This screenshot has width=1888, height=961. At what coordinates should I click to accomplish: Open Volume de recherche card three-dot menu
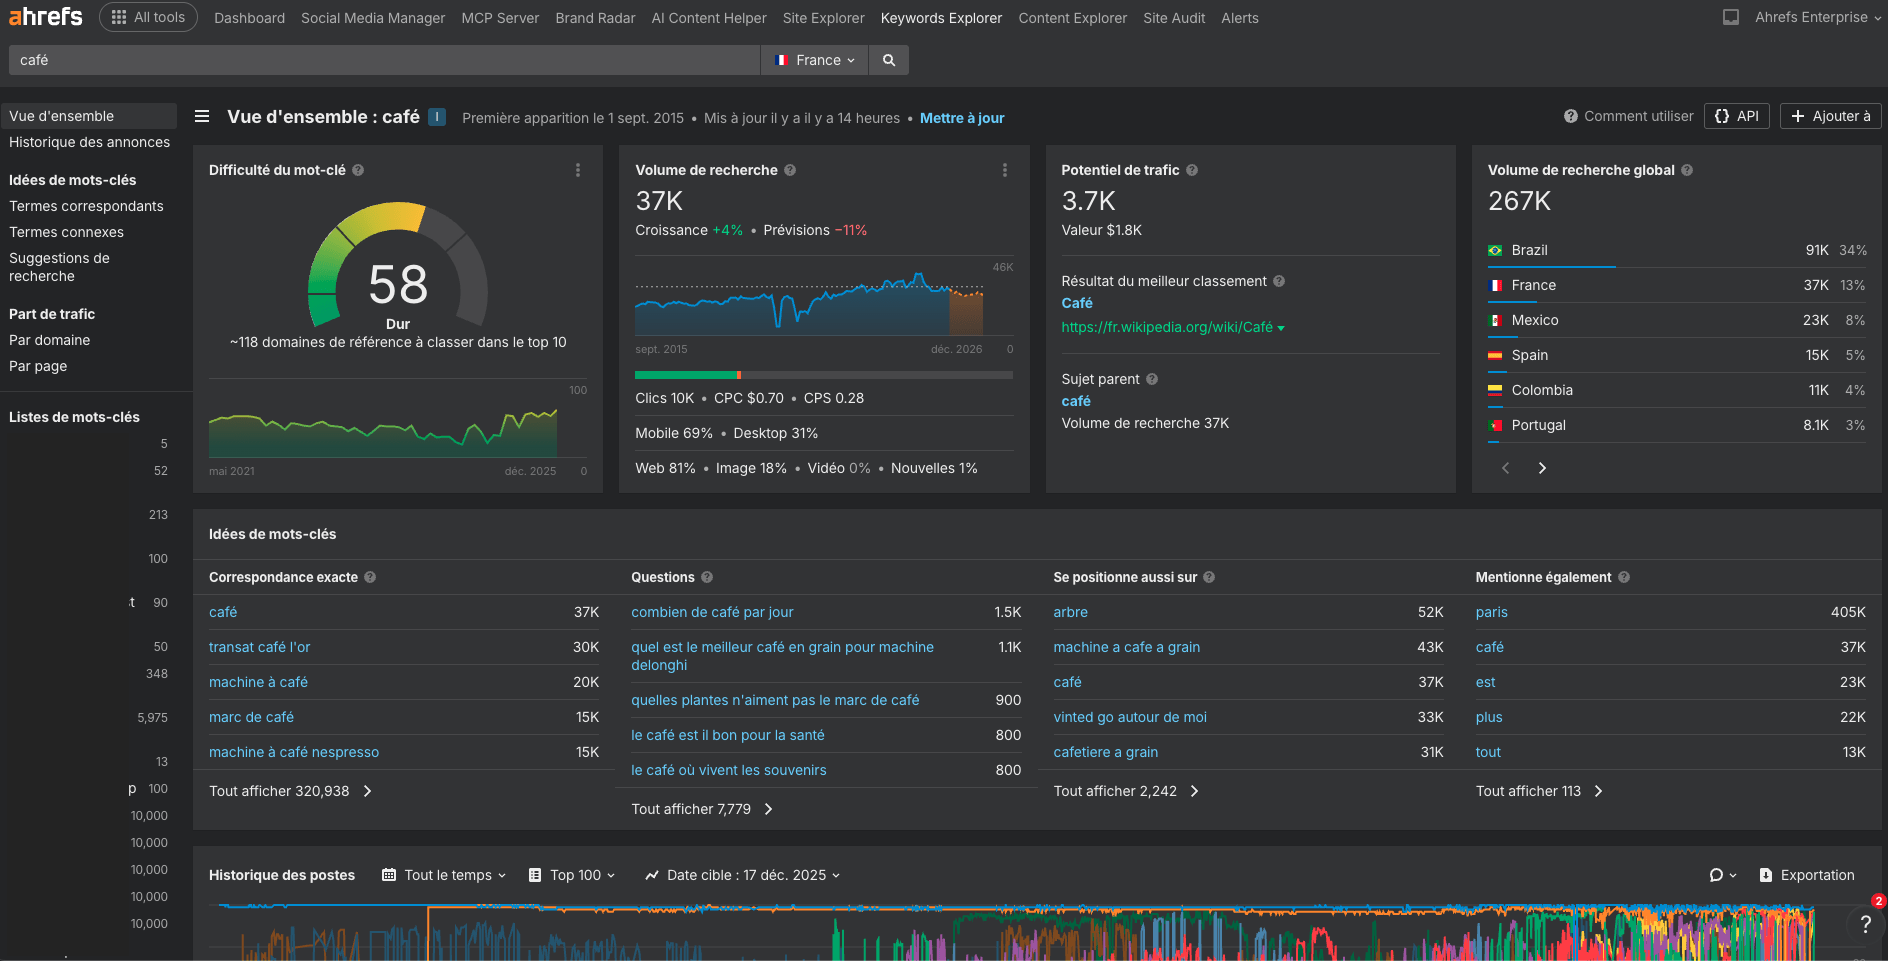1004,171
